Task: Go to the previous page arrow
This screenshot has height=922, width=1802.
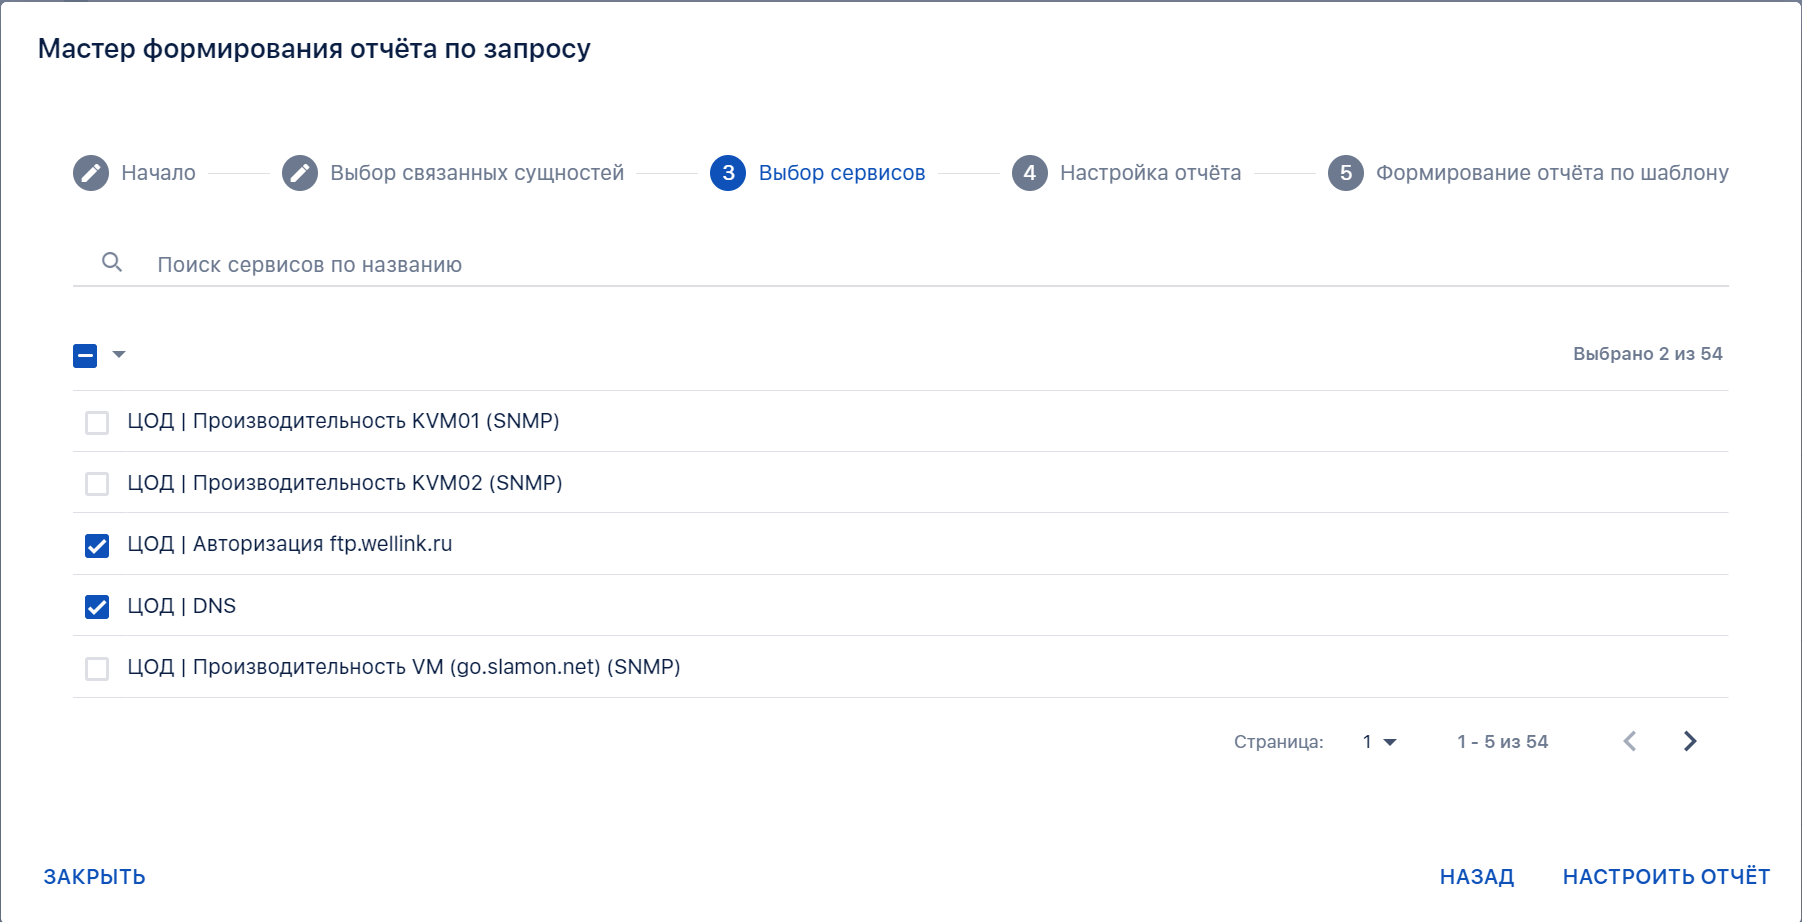Action: tap(1630, 741)
